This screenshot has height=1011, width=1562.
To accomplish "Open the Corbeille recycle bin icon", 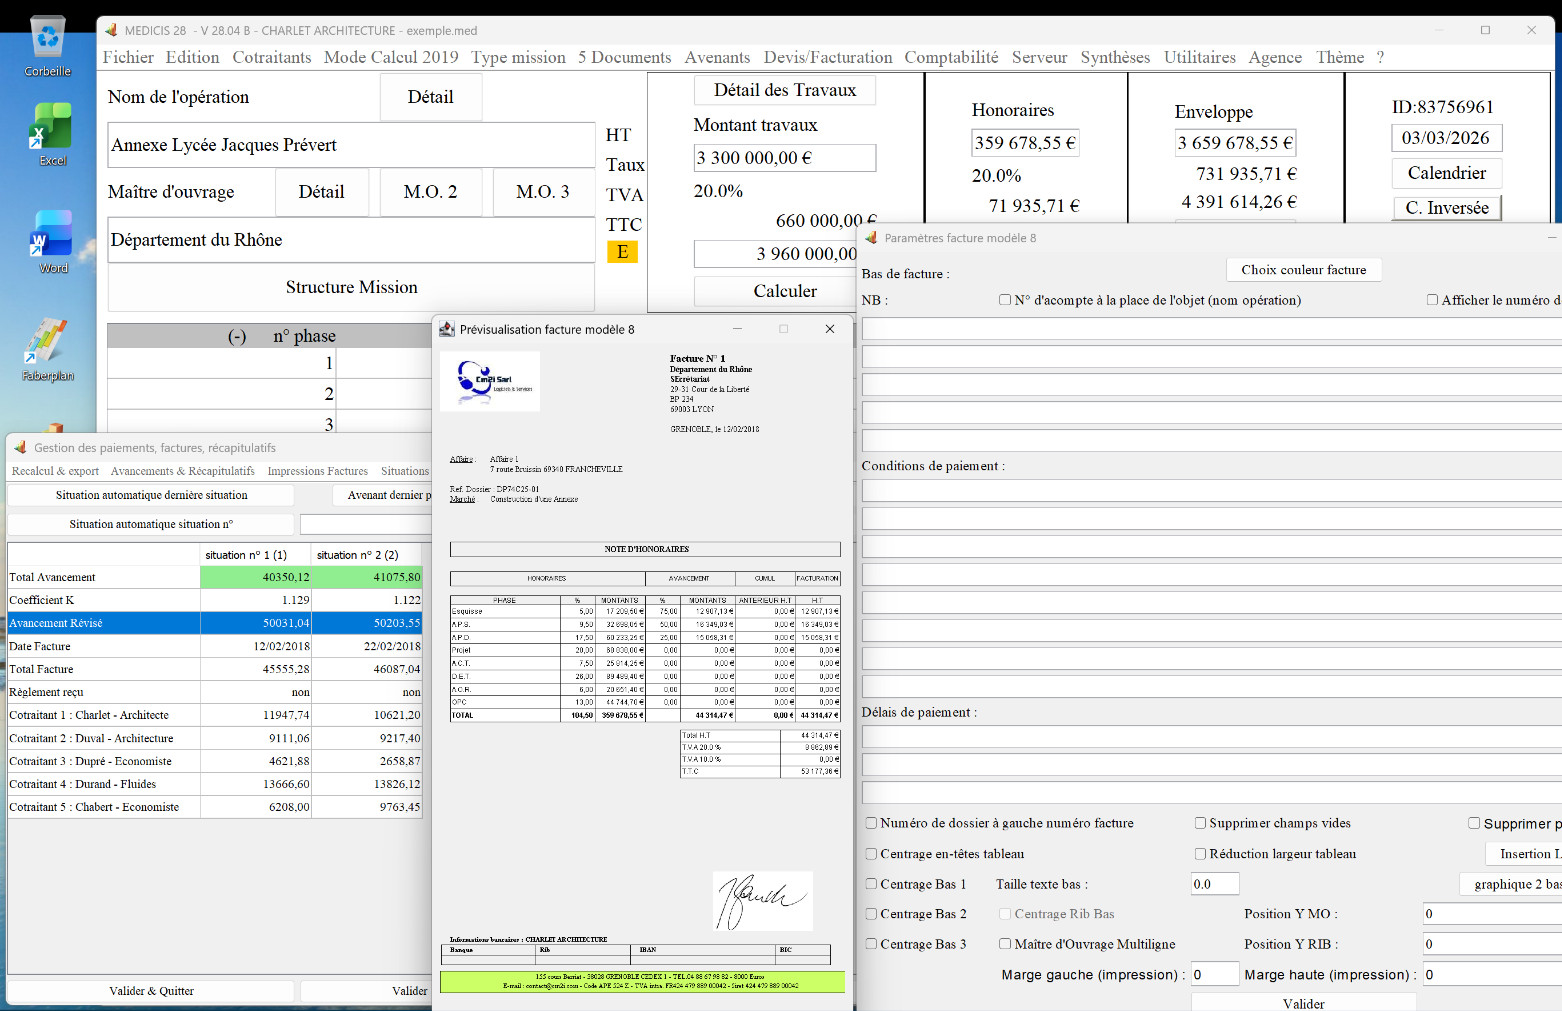I will click(48, 45).
